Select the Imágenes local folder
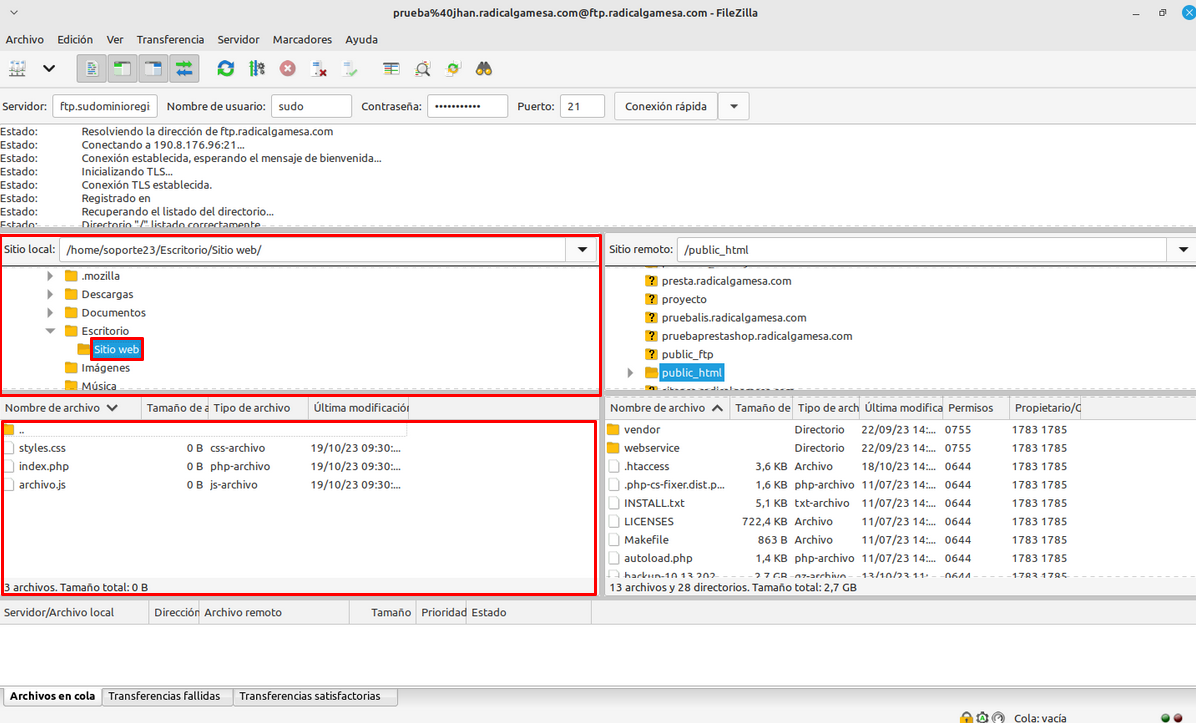 105,368
